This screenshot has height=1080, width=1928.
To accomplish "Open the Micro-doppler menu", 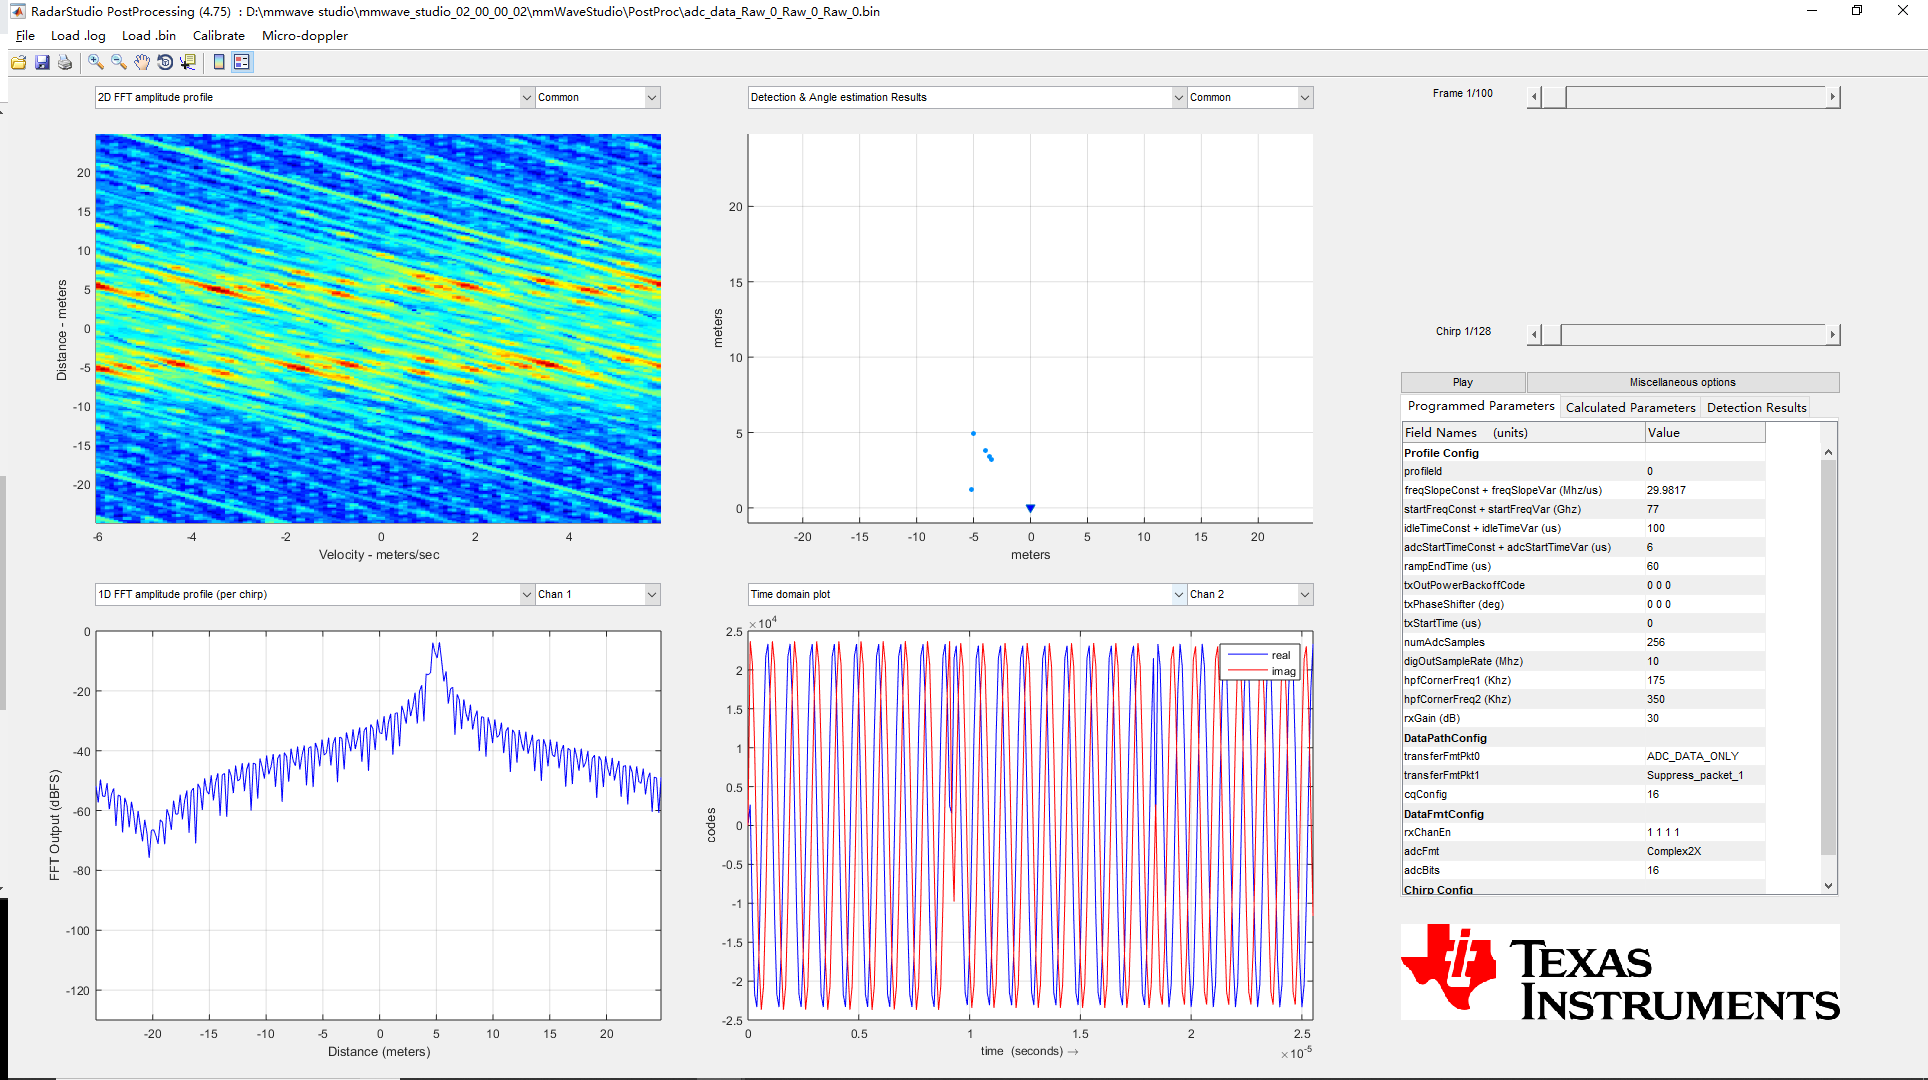I will [x=304, y=35].
